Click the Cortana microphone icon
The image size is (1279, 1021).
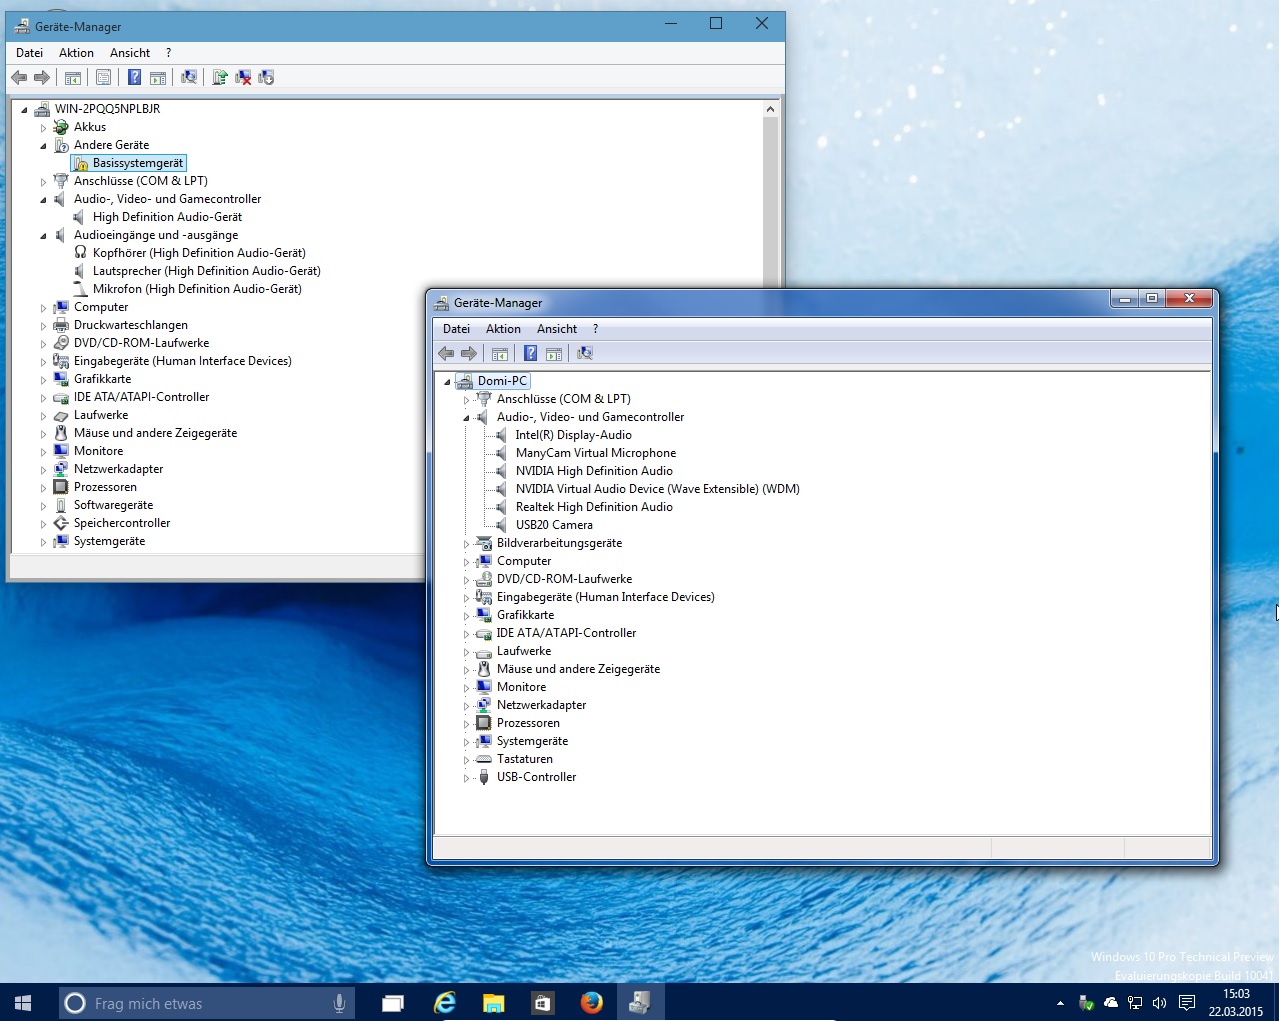[x=339, y=1003]
